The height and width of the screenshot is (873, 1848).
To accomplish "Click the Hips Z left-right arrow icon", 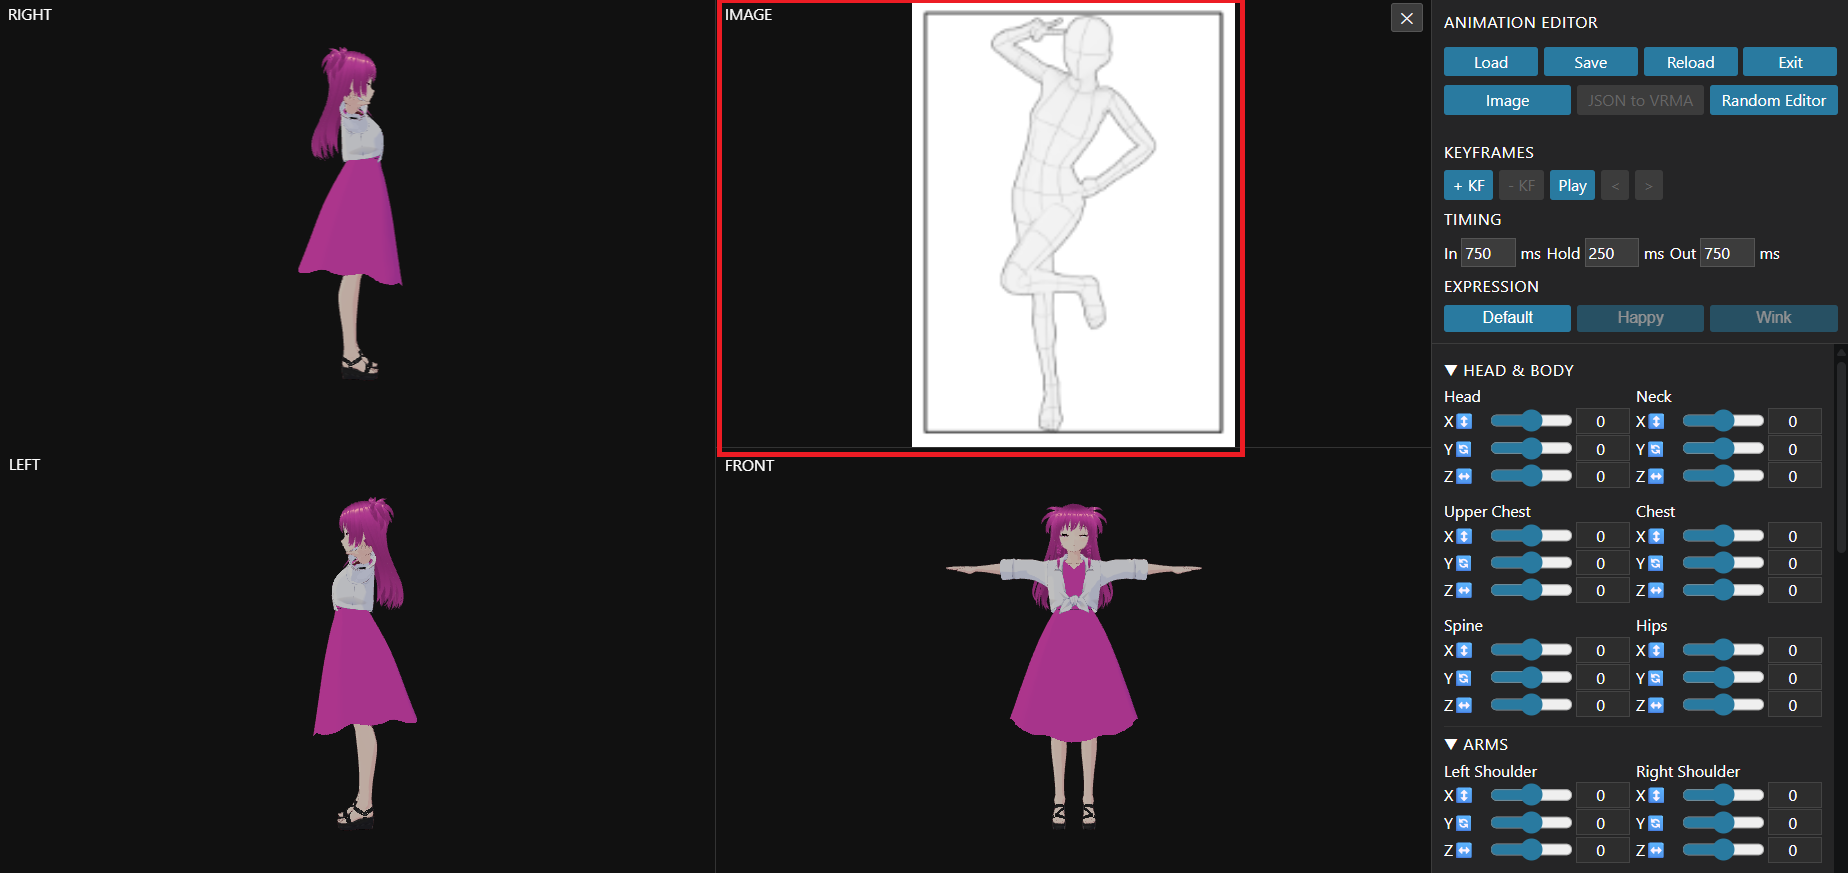I will 1656,705.
